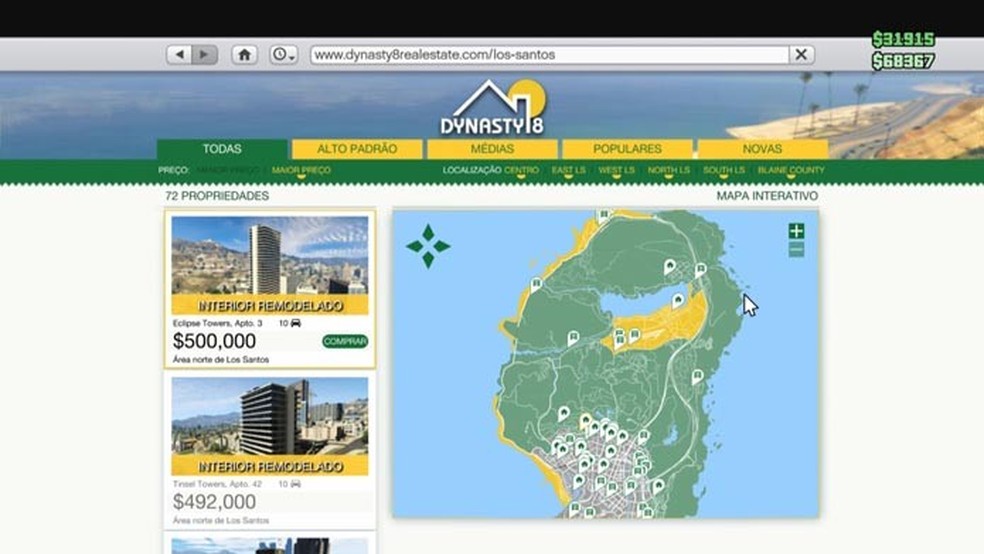The image size is (984, 554).
Task: Open the browsing history clock dropdown
Action: click(283, 55)
